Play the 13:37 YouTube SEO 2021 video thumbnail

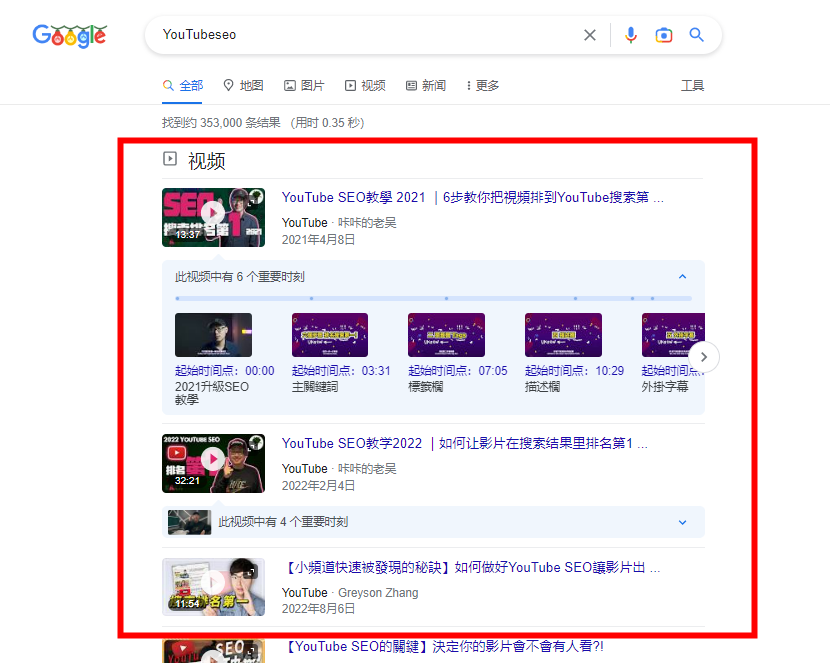(x=213, y=216)
